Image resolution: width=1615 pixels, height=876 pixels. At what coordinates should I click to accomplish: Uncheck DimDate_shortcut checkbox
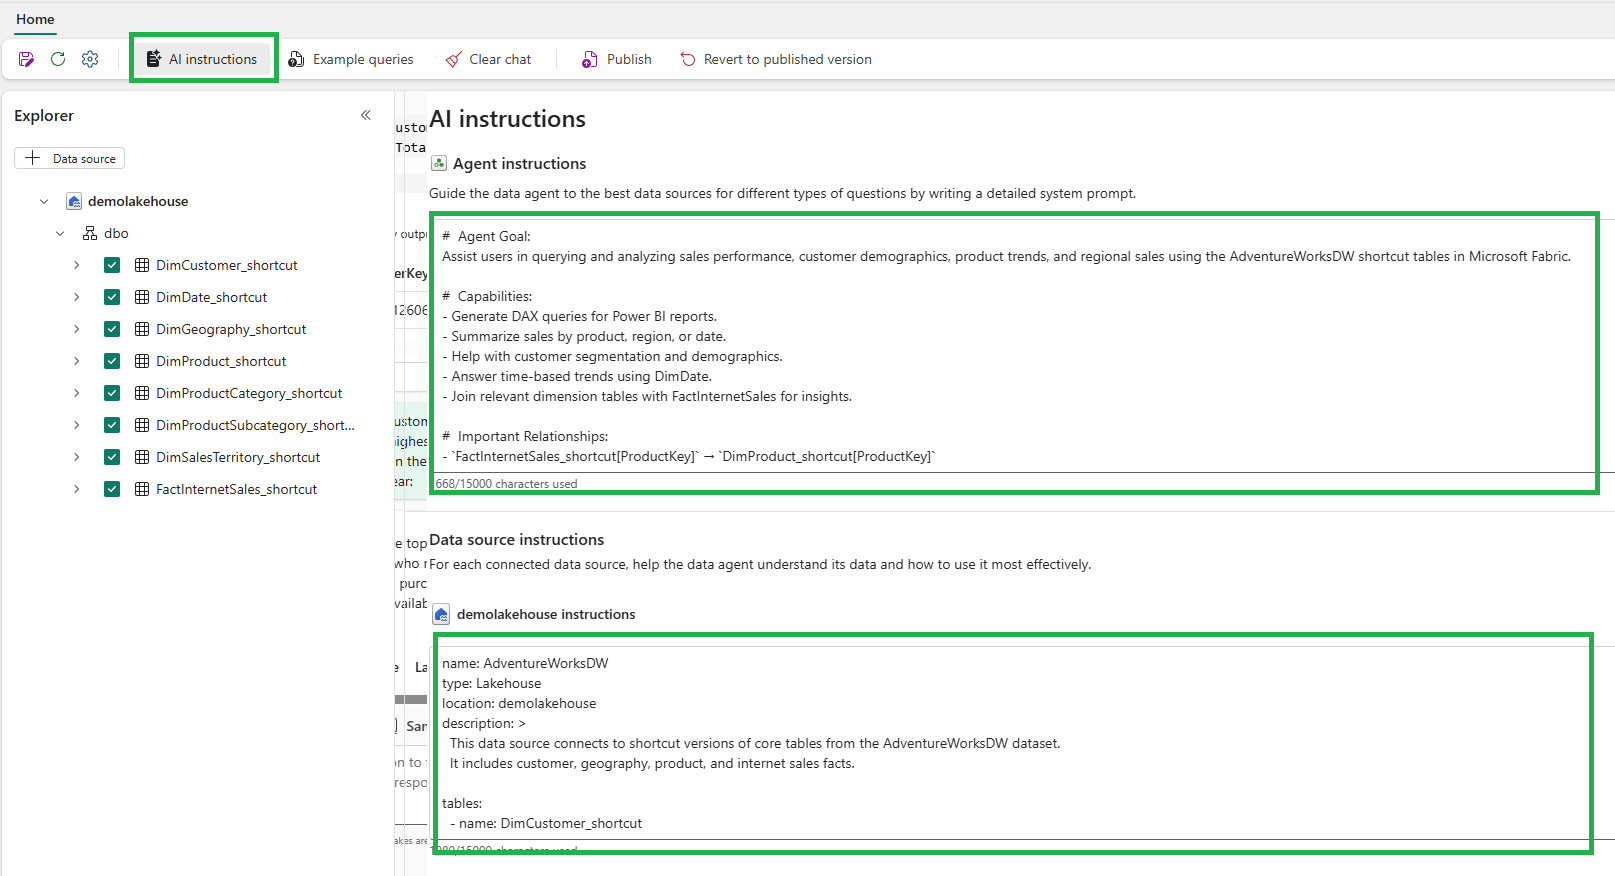pos(112,297)
